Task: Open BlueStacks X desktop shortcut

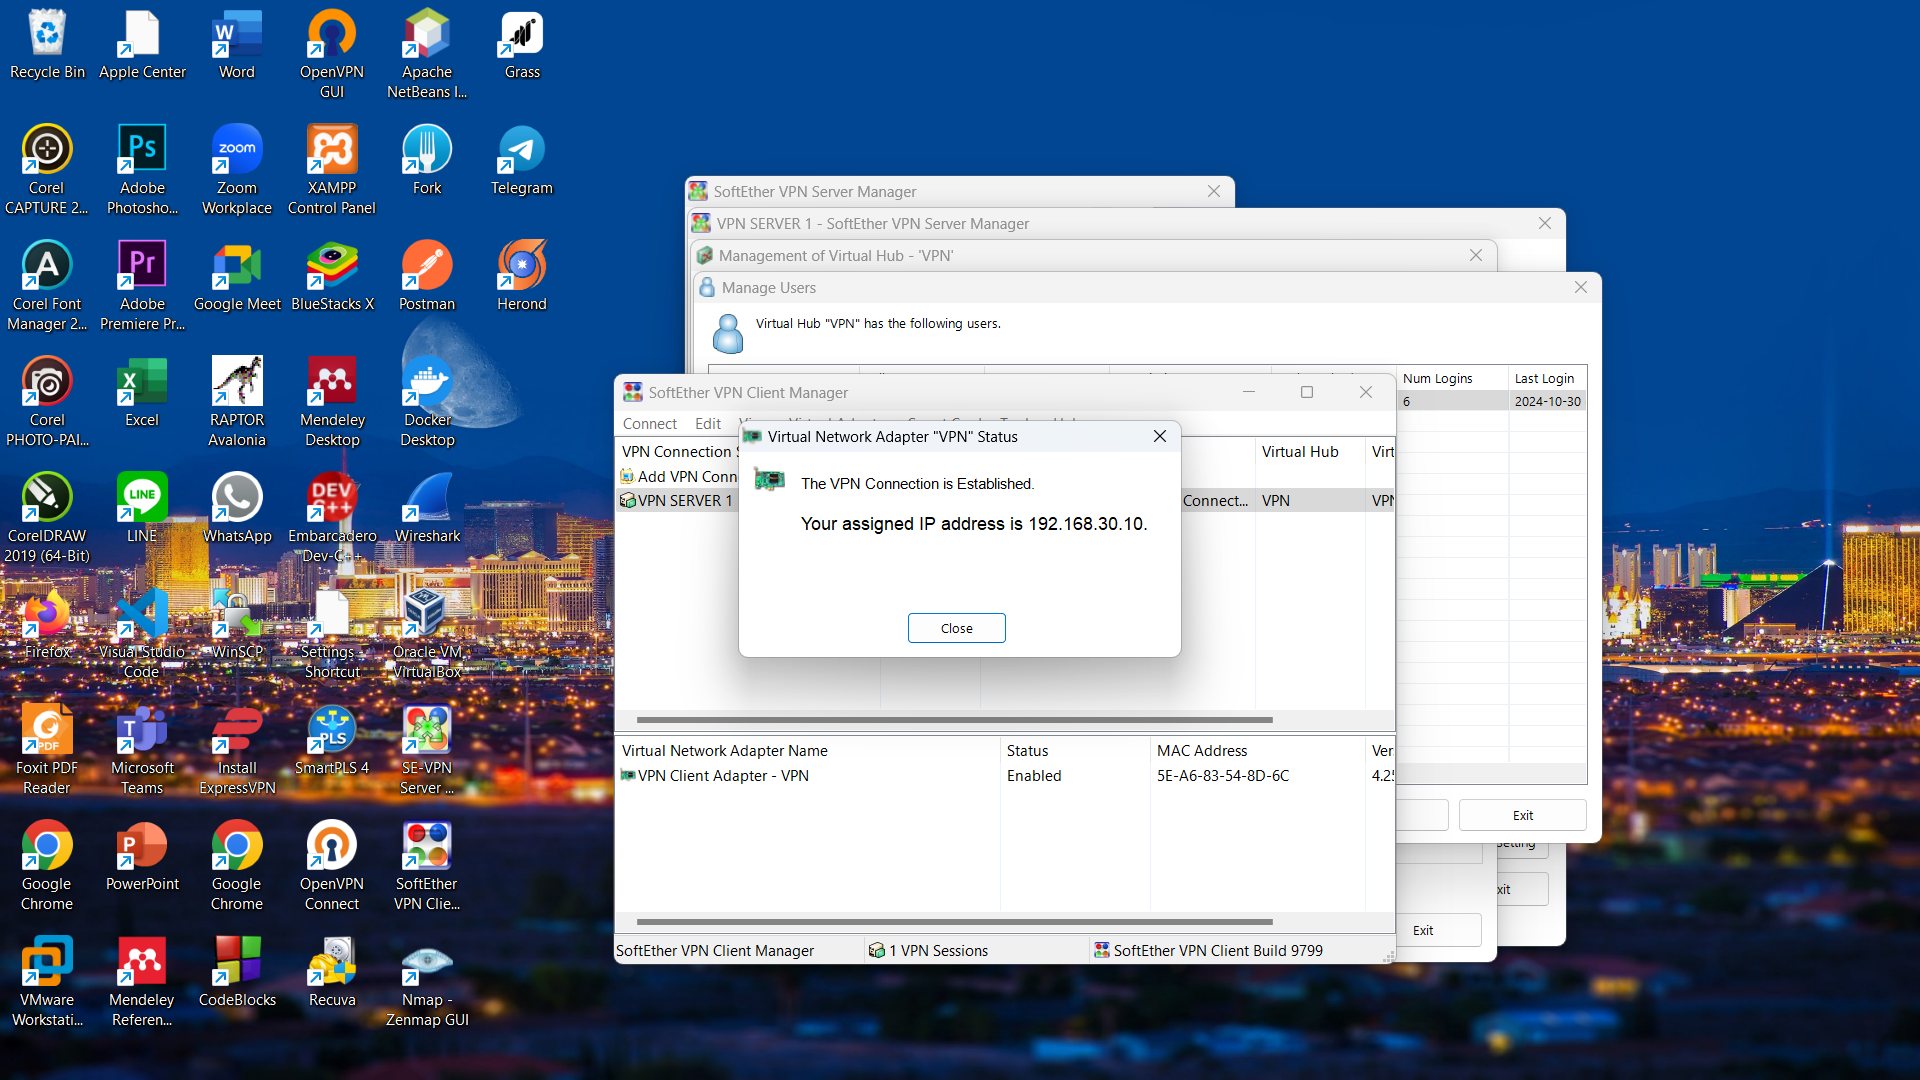Action: click(332, 277)
